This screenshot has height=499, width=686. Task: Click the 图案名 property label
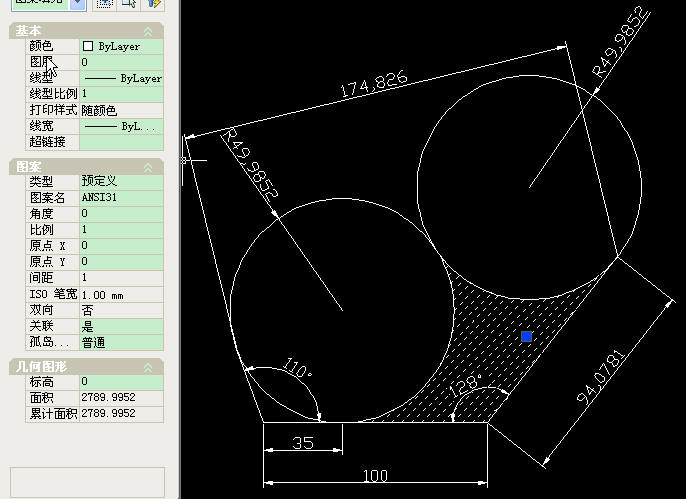pos(47,198)
